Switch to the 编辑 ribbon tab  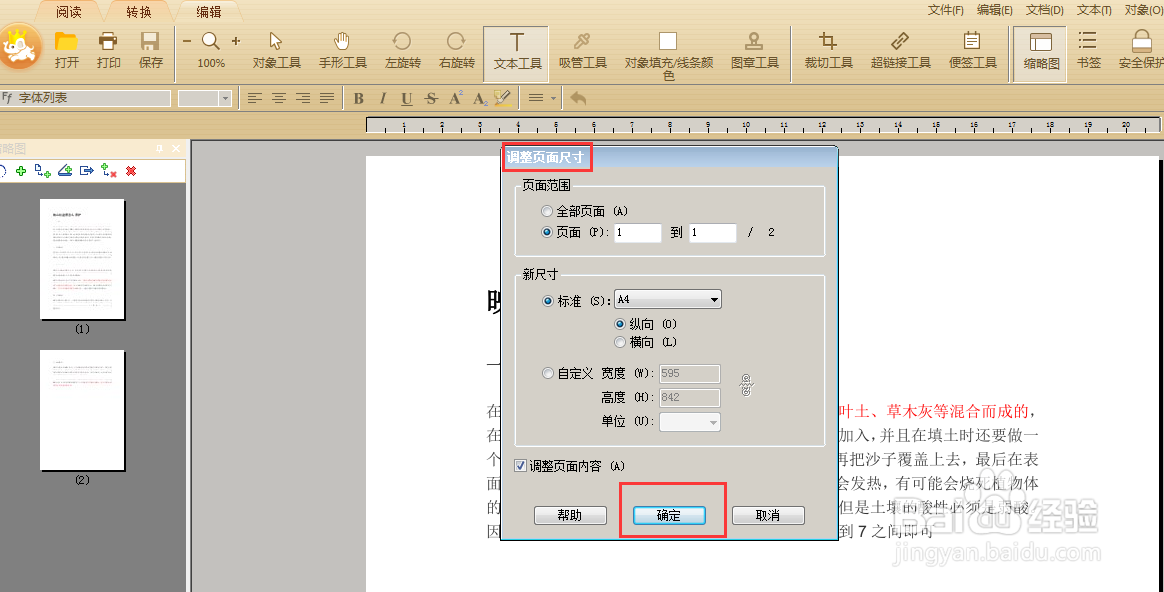click(208, 12)
